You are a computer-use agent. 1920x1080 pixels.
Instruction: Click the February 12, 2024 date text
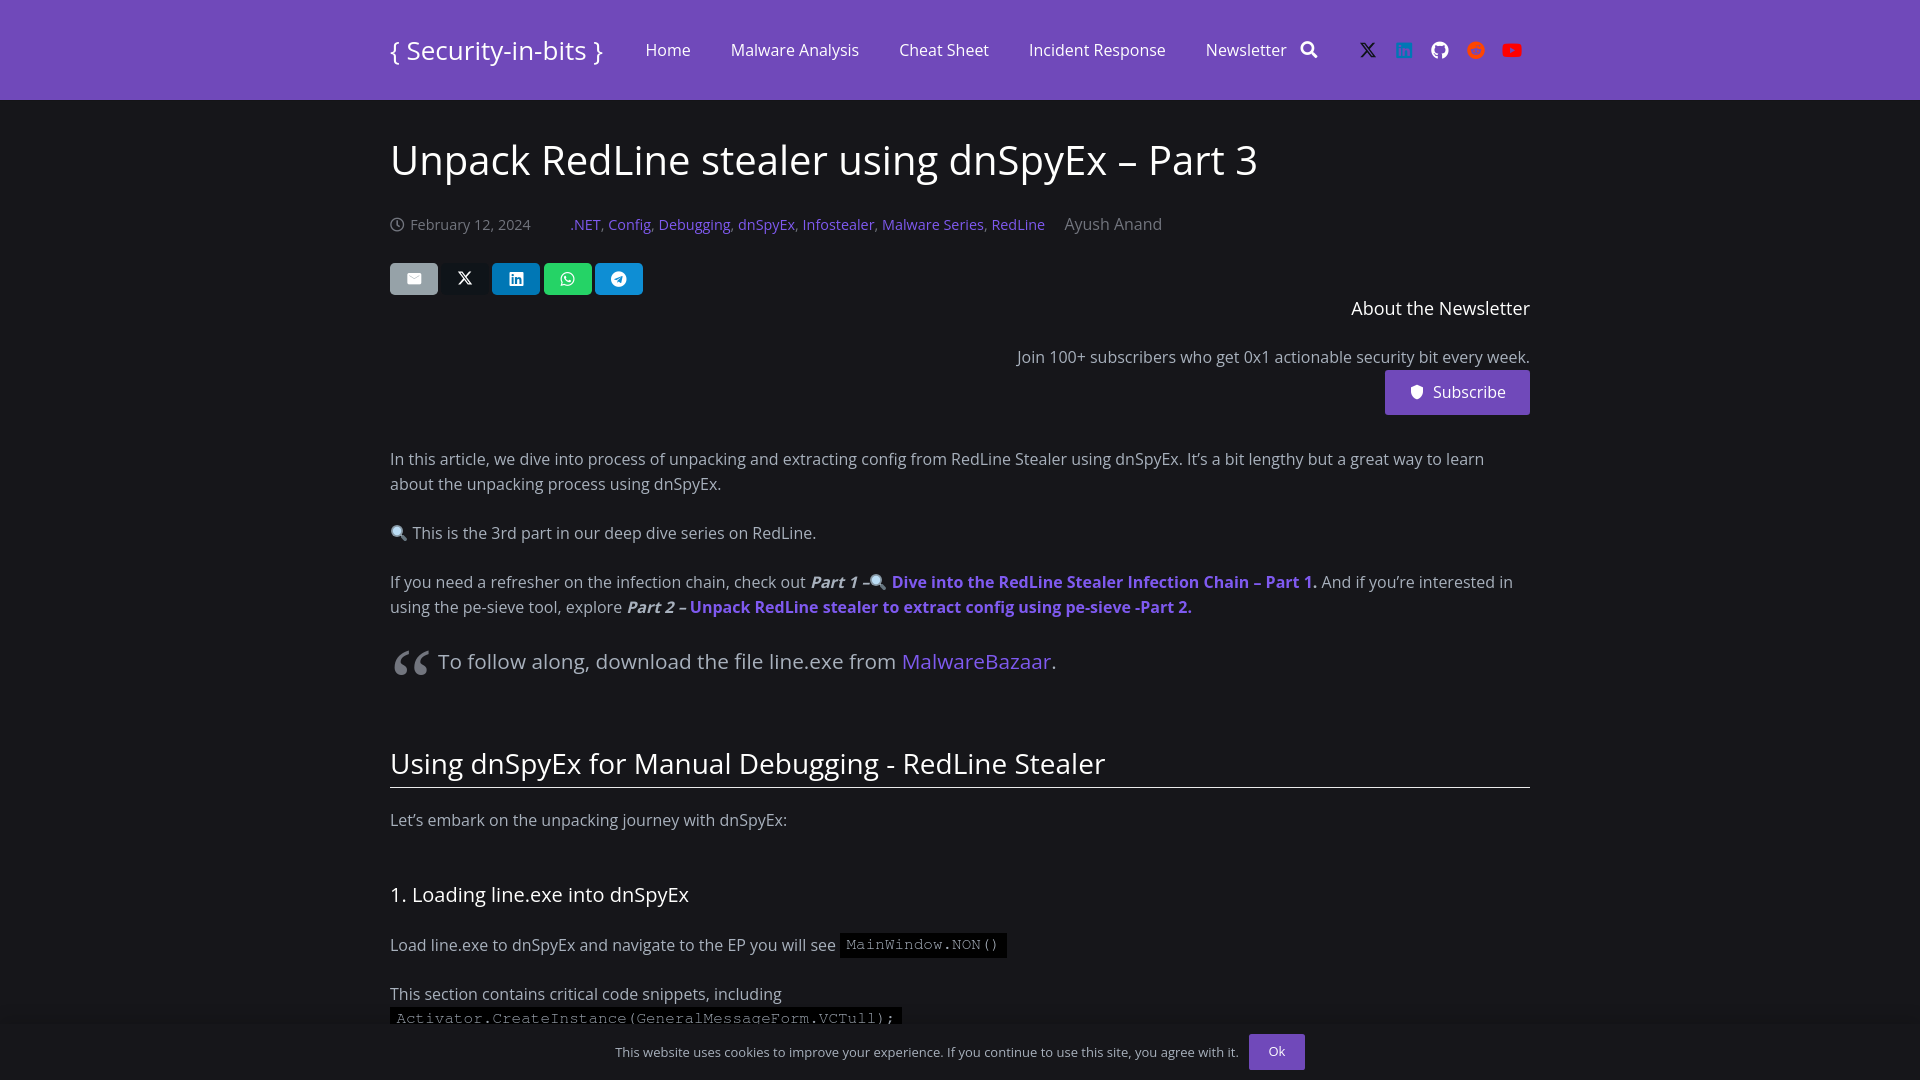(x=470, y=225)
